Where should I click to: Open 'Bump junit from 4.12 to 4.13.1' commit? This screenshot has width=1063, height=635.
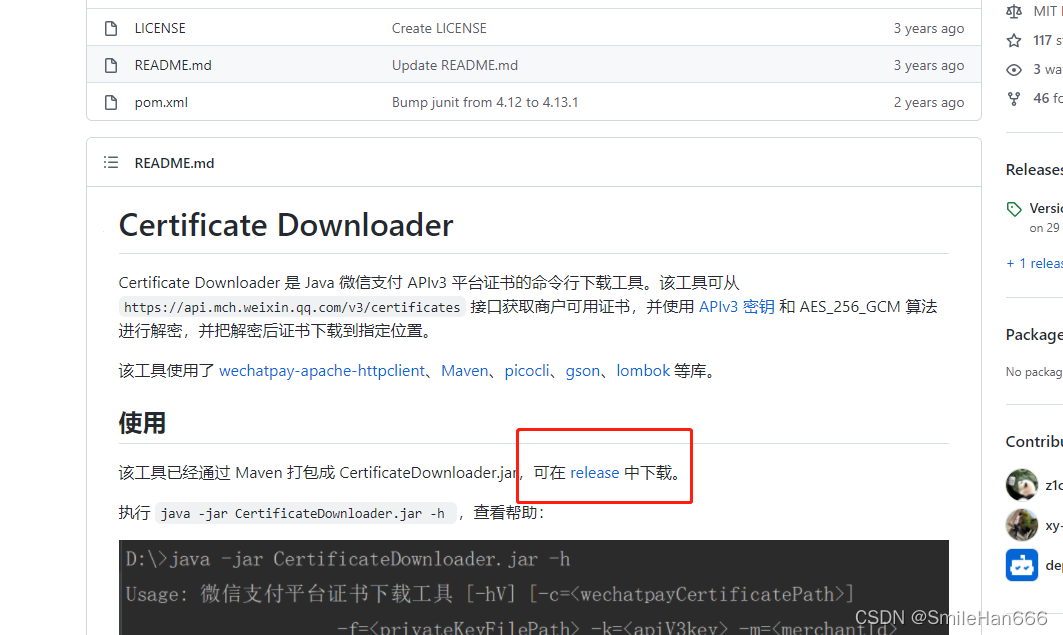pyautogui.click(x=485, y=102)
